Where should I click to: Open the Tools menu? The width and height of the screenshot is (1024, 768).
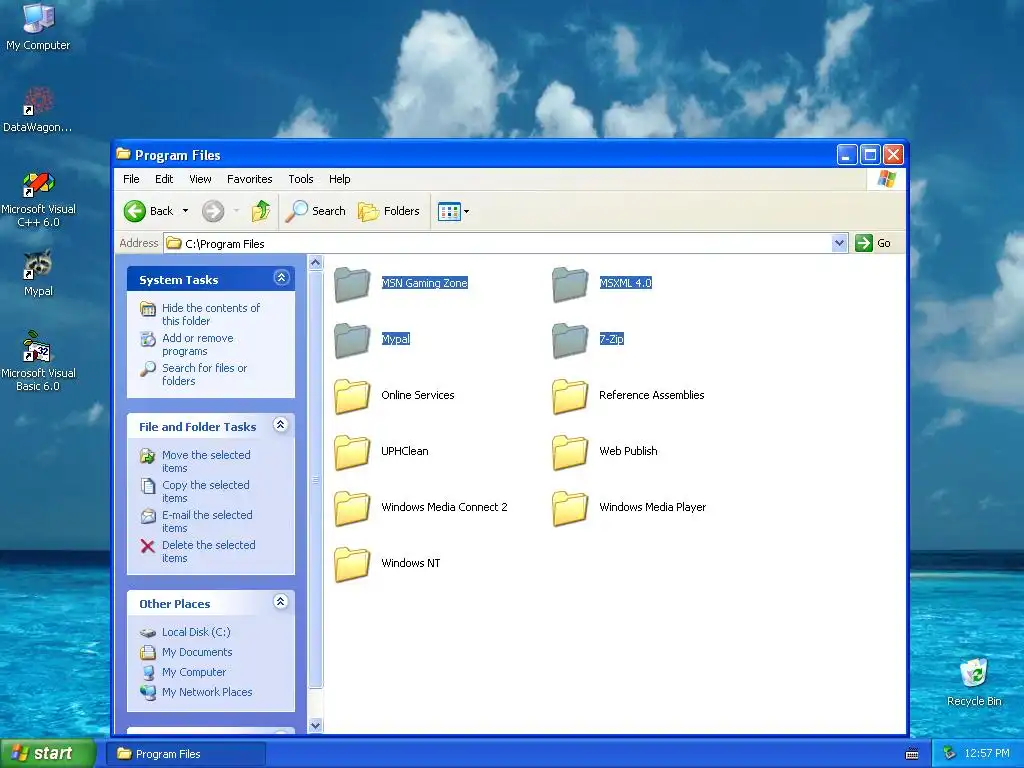tap(300, 179)
